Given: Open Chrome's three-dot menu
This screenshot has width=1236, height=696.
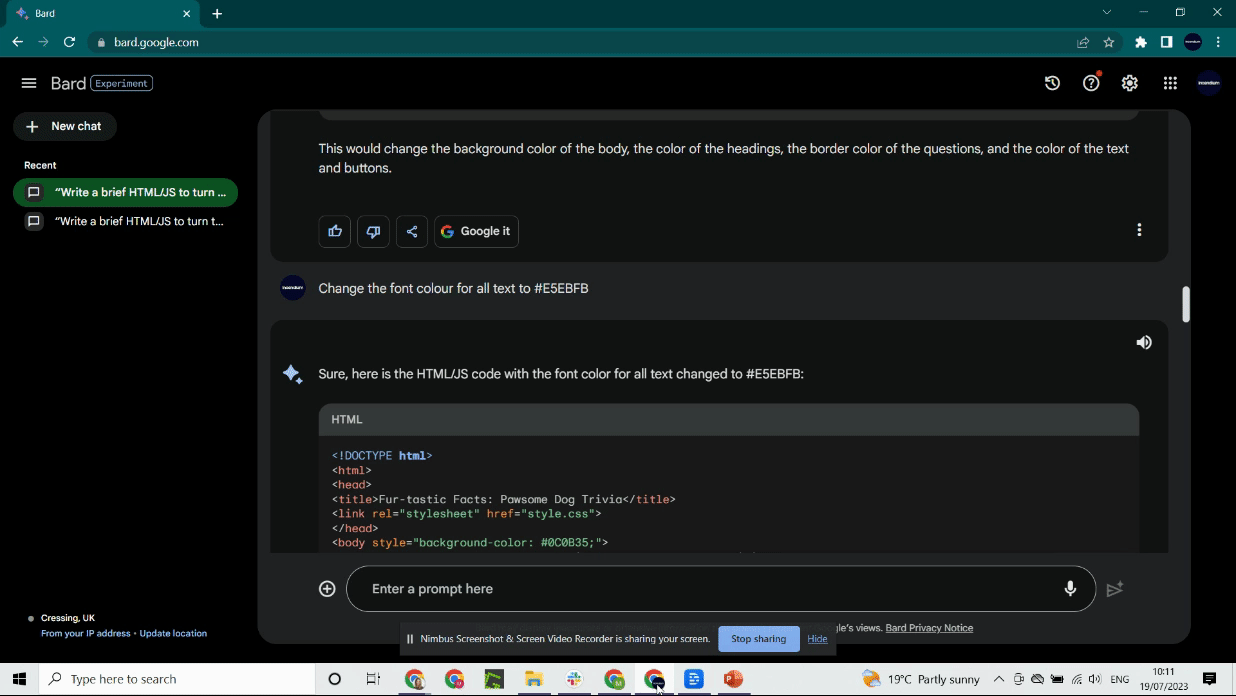Looking at the screenshot, I should 1218,42.
